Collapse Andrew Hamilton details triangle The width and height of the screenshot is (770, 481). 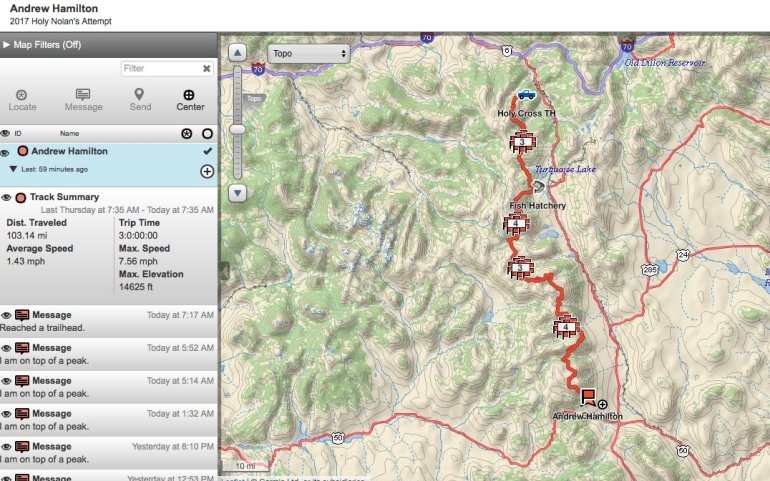[13, 169]
